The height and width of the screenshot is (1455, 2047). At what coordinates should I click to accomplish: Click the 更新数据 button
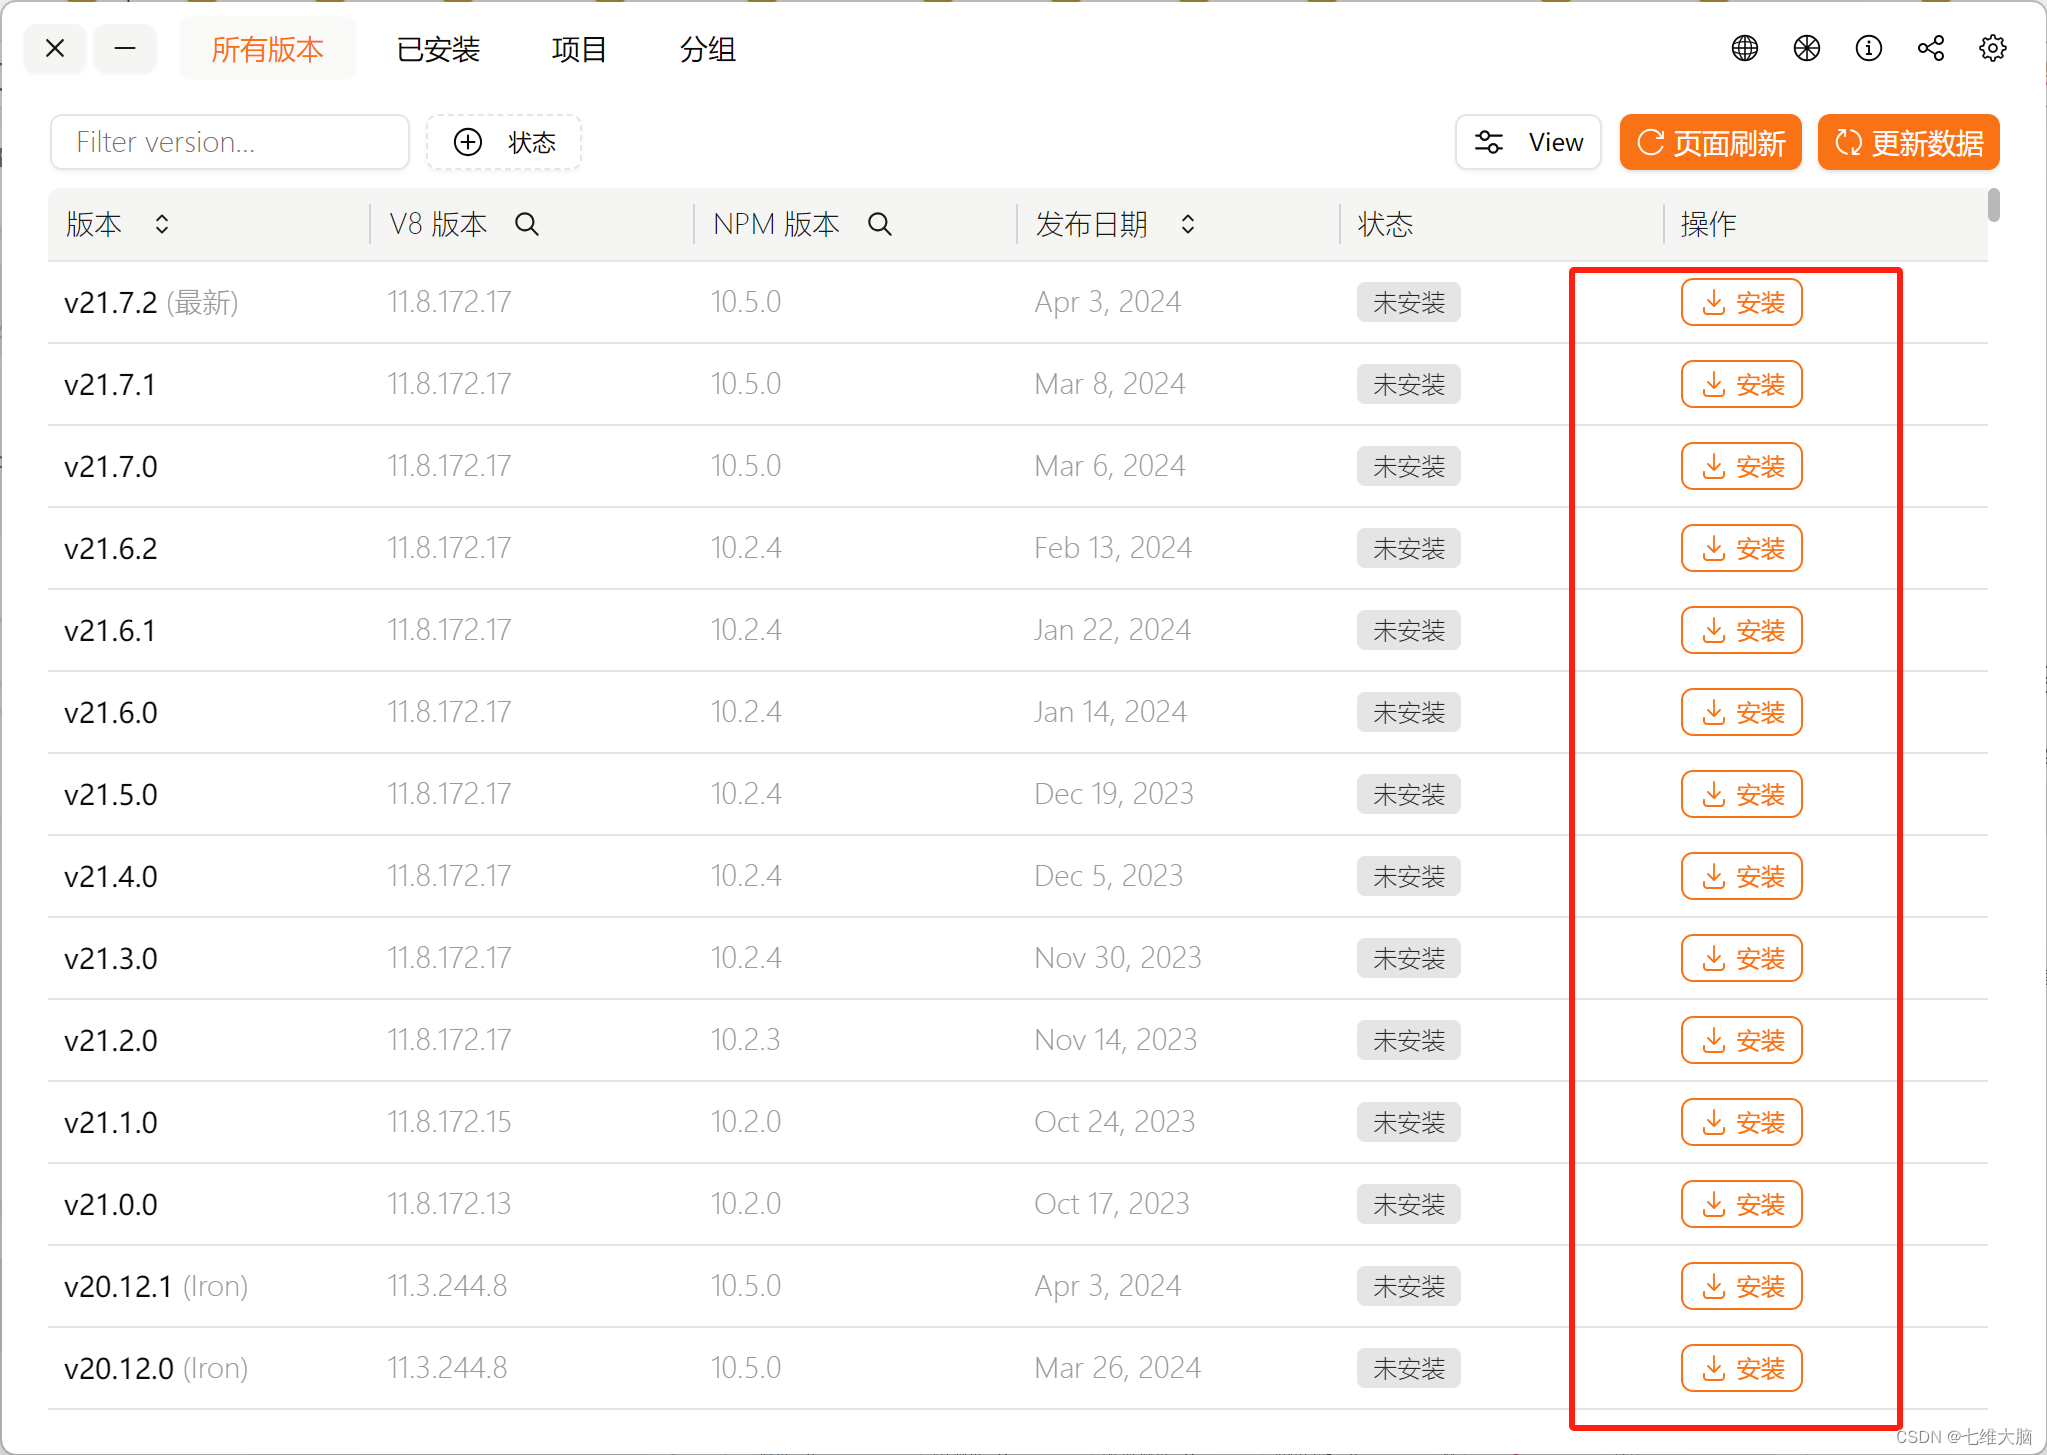coord(1909,142)
